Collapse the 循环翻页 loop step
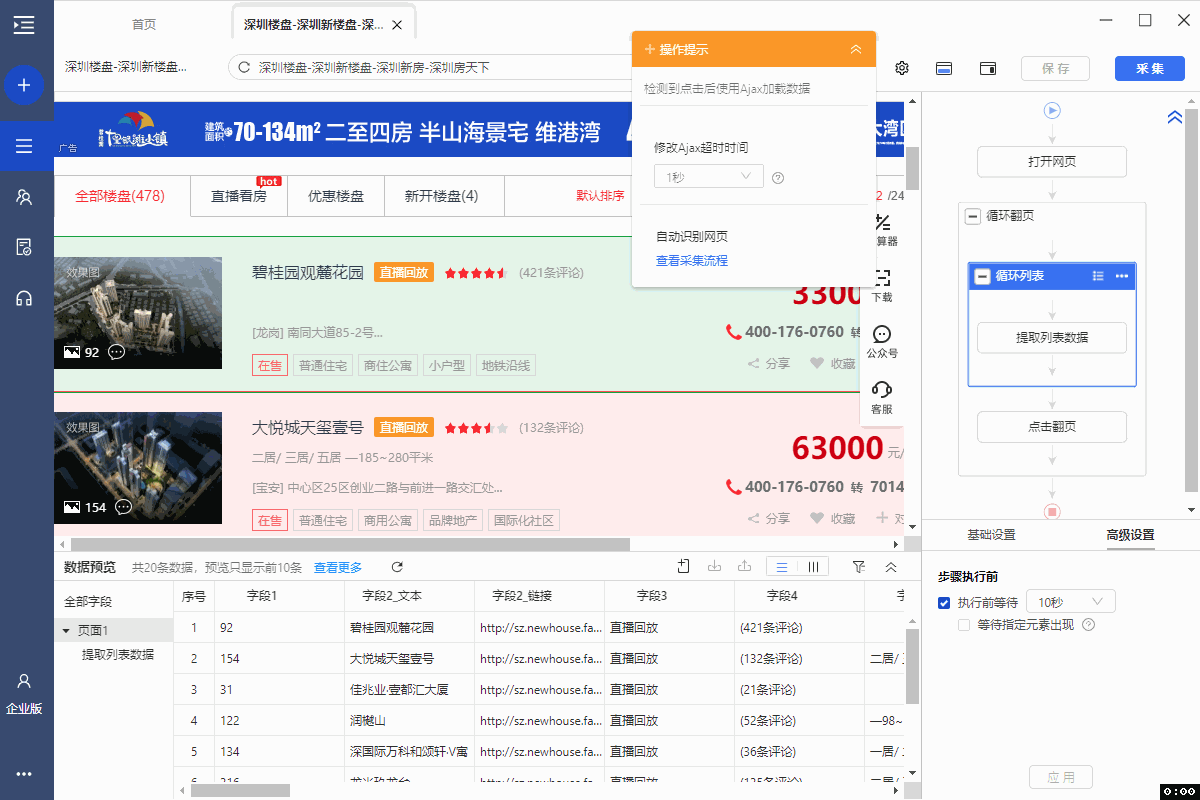Screen dimensions: 1200x800 tap(972, 216)
